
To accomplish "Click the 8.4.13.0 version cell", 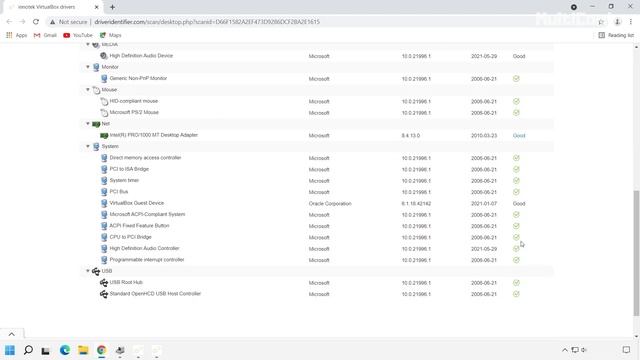I will coord(411,136).
